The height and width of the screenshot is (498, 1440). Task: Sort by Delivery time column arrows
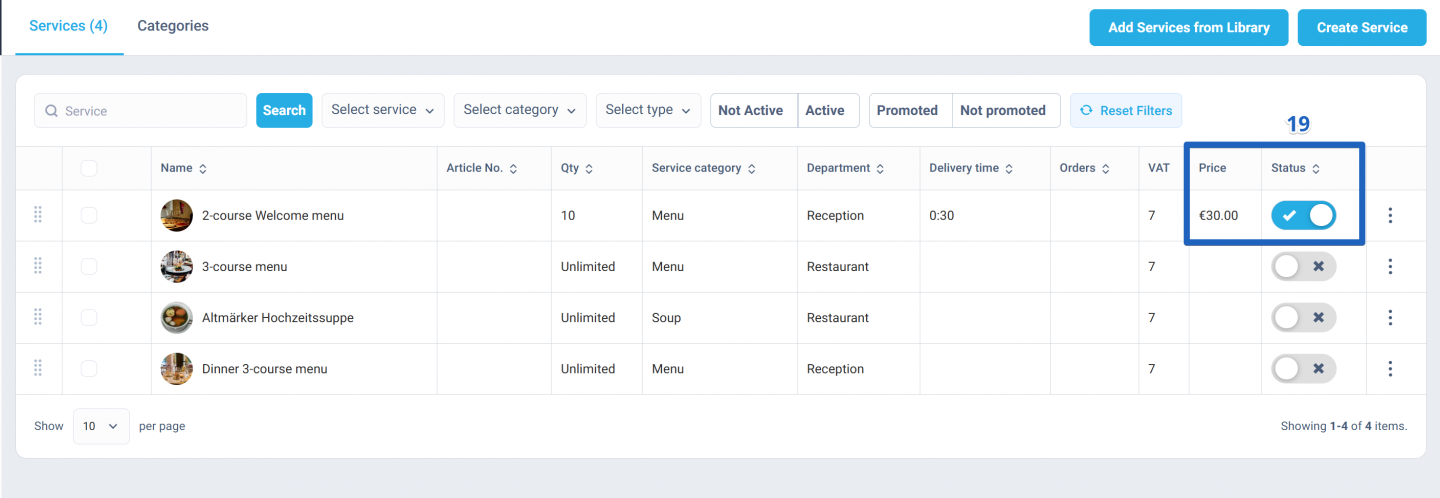1009,169
